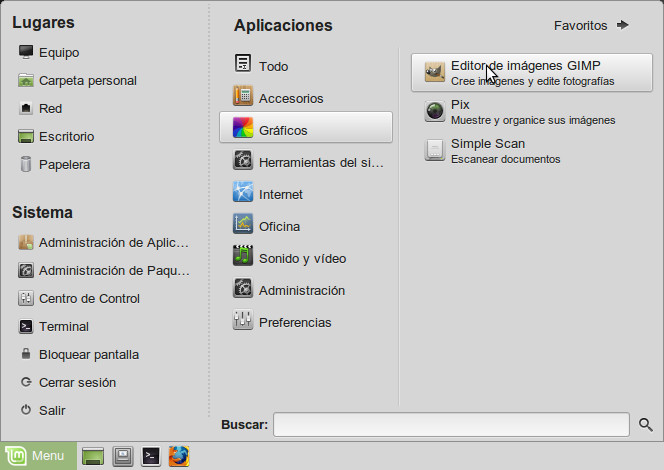Click Bloquear pantalla
The height and width of the screenshot is (470, 664).
click(x=88, y=354)
